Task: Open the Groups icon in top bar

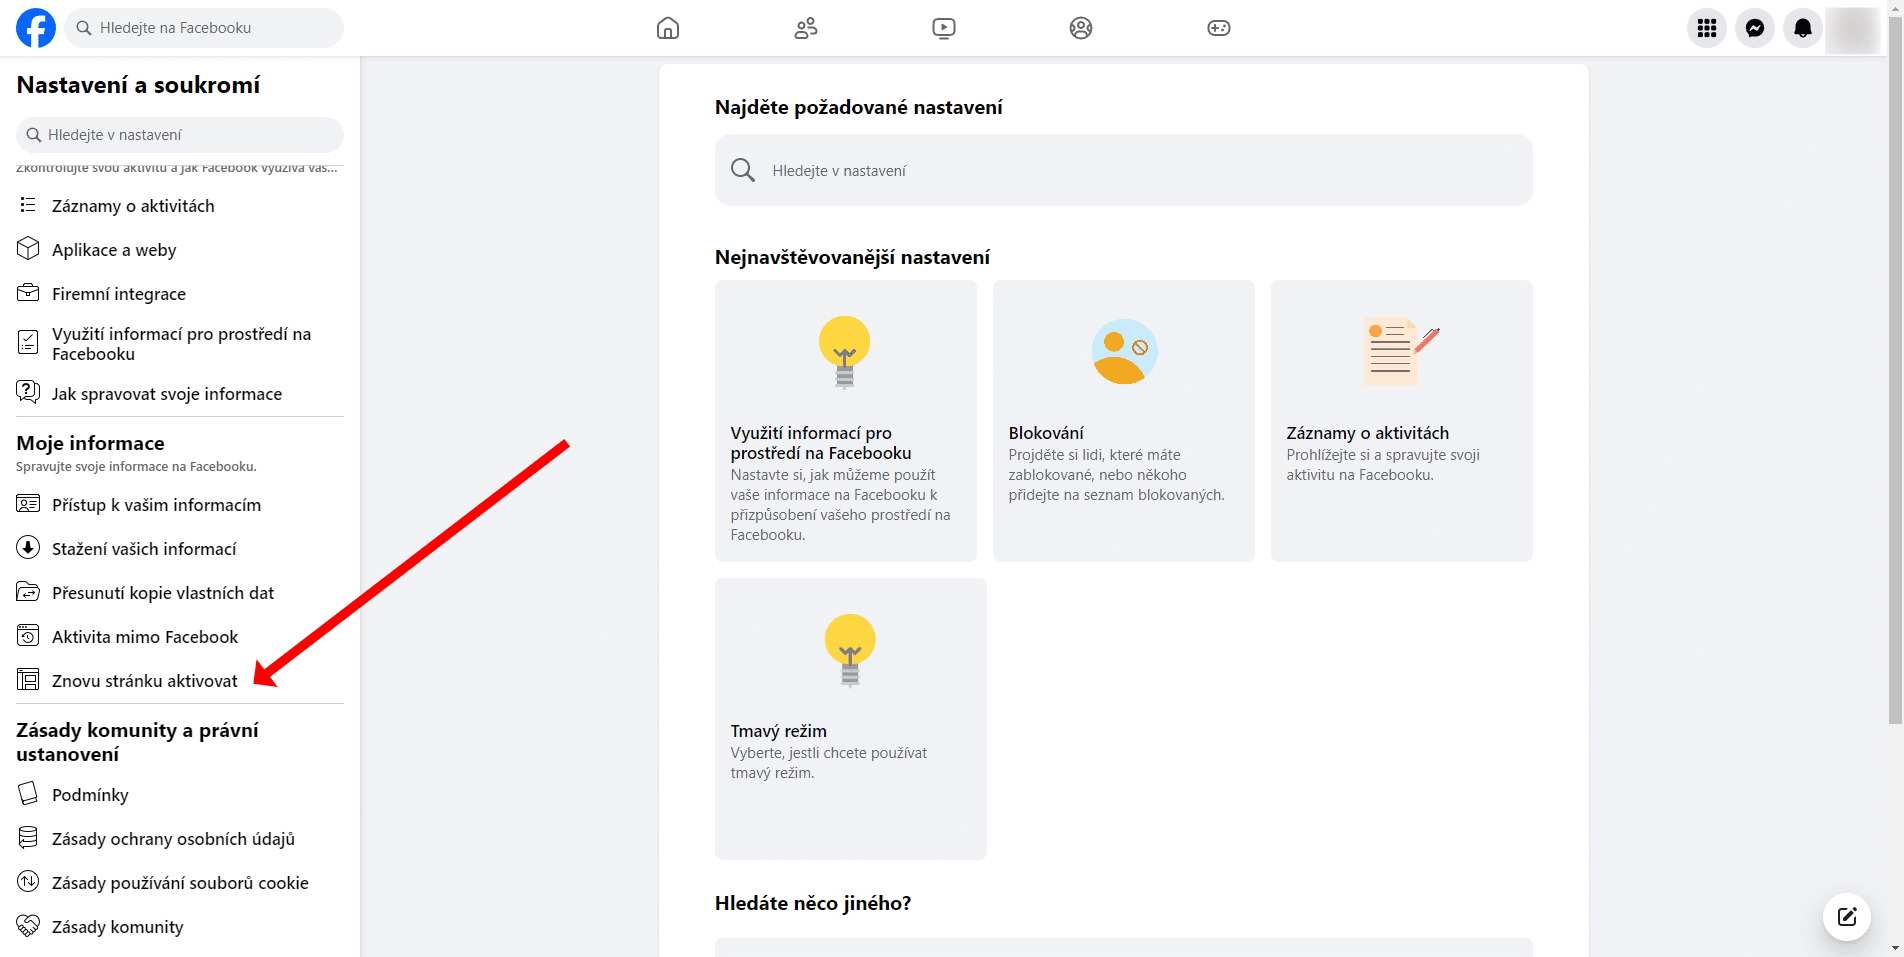Action: coord(1081,27)
